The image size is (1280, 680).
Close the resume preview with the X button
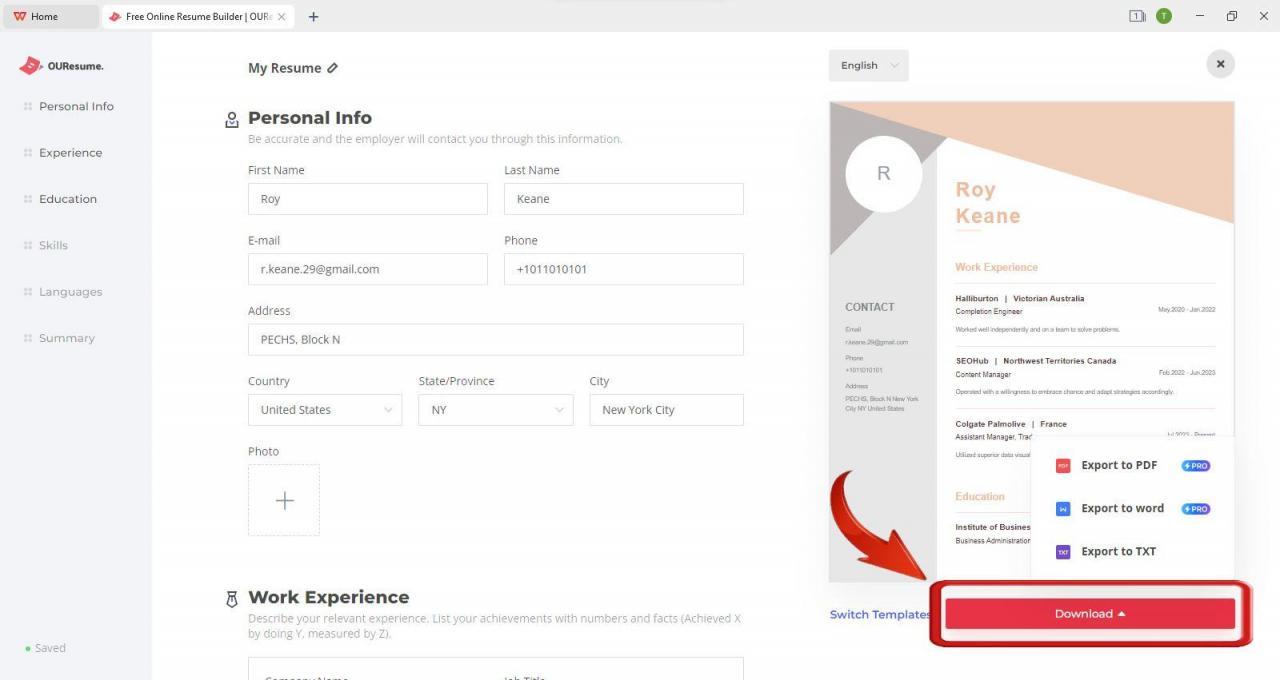pos(1220,64)
